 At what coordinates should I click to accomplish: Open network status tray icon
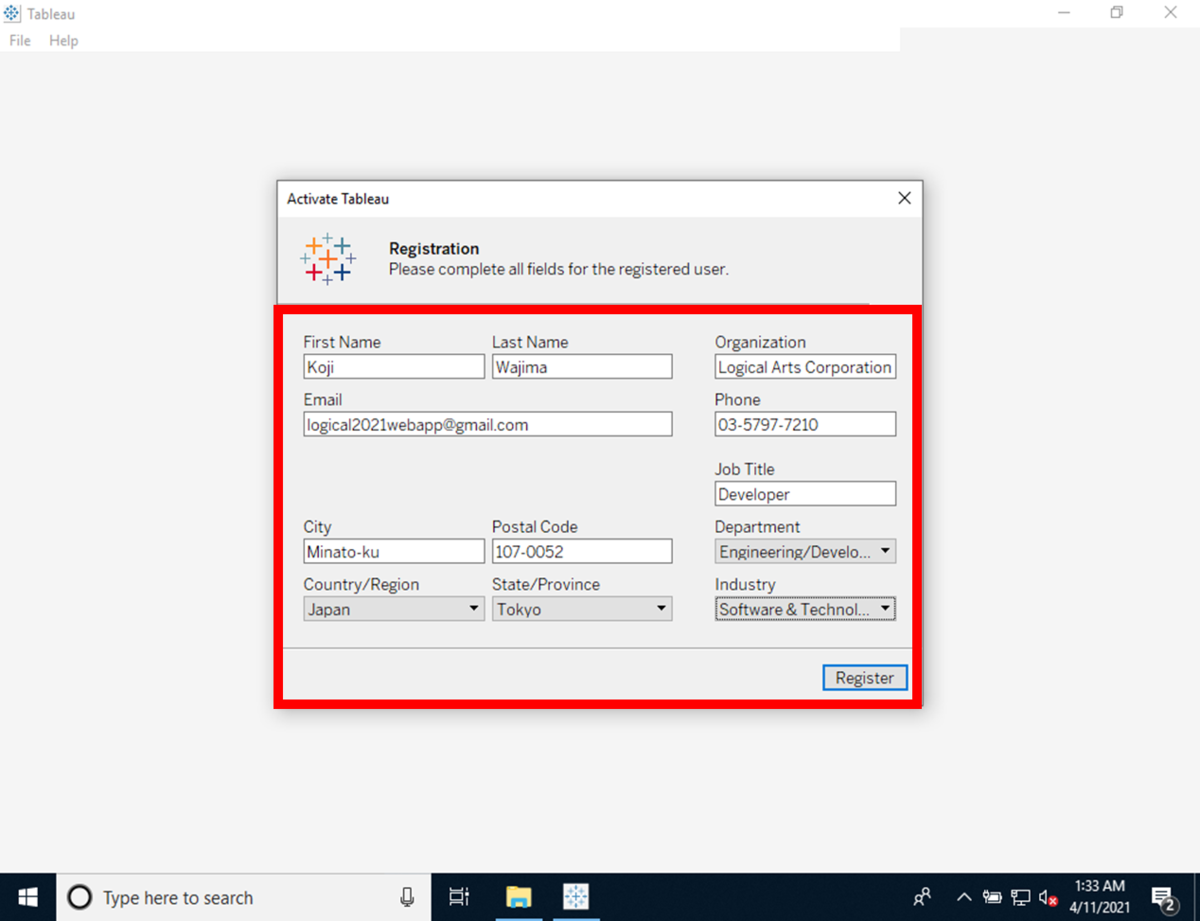pyautogui.click(x=1021, y=897)
